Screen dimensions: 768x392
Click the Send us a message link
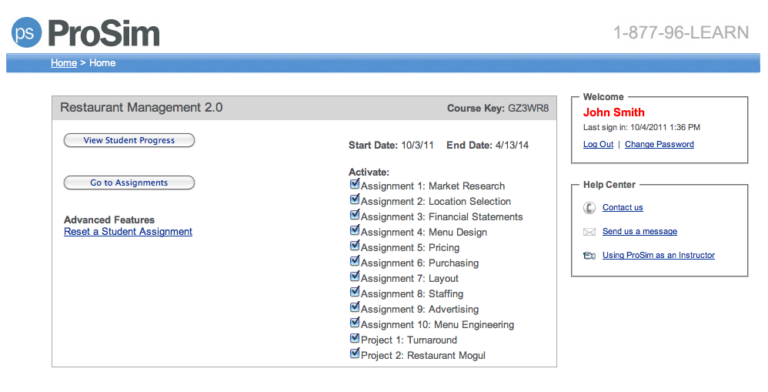(x=640, y=231)
